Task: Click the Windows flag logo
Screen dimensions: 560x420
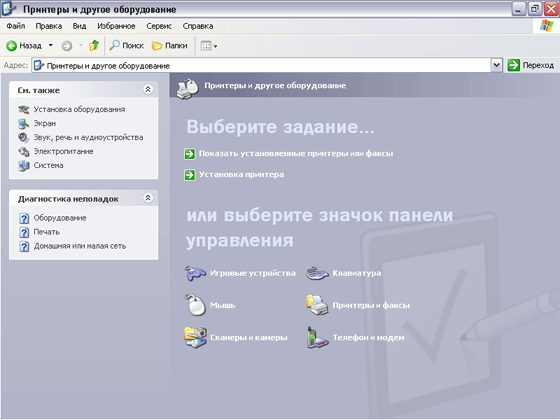Action: coord(546,26)
